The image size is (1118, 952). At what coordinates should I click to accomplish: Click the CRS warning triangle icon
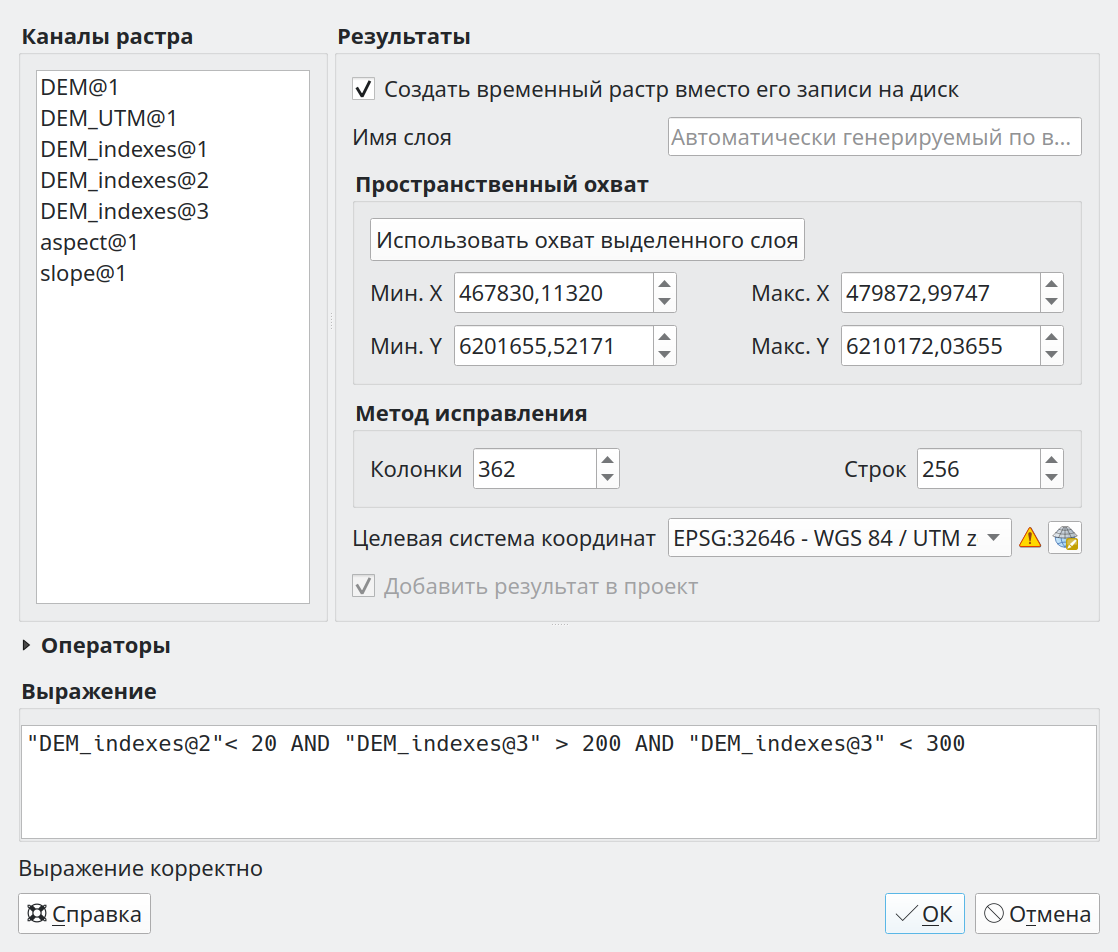[x=1030, y=538]
